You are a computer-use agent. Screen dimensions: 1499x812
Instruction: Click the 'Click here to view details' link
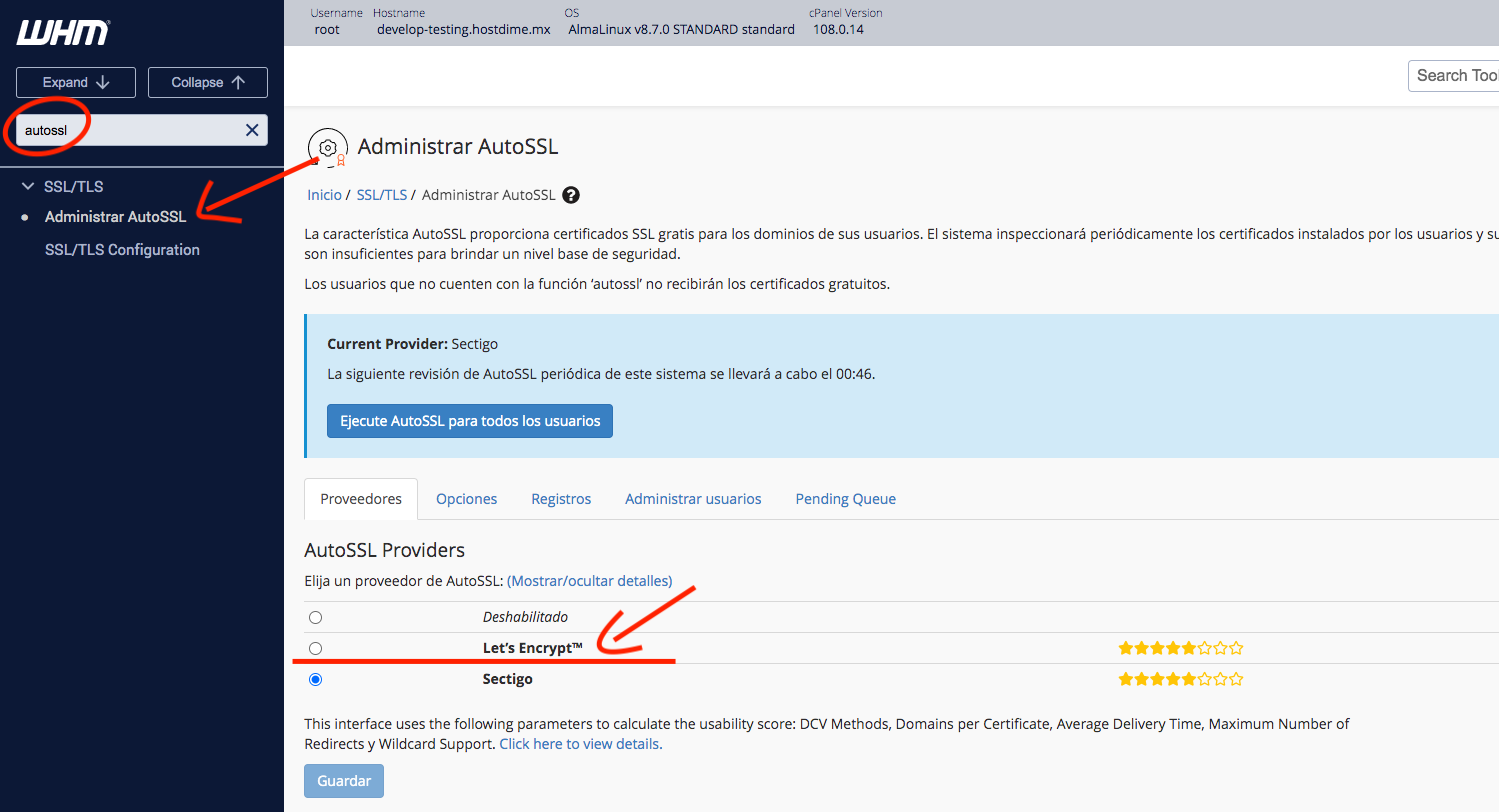click(581, 744)
